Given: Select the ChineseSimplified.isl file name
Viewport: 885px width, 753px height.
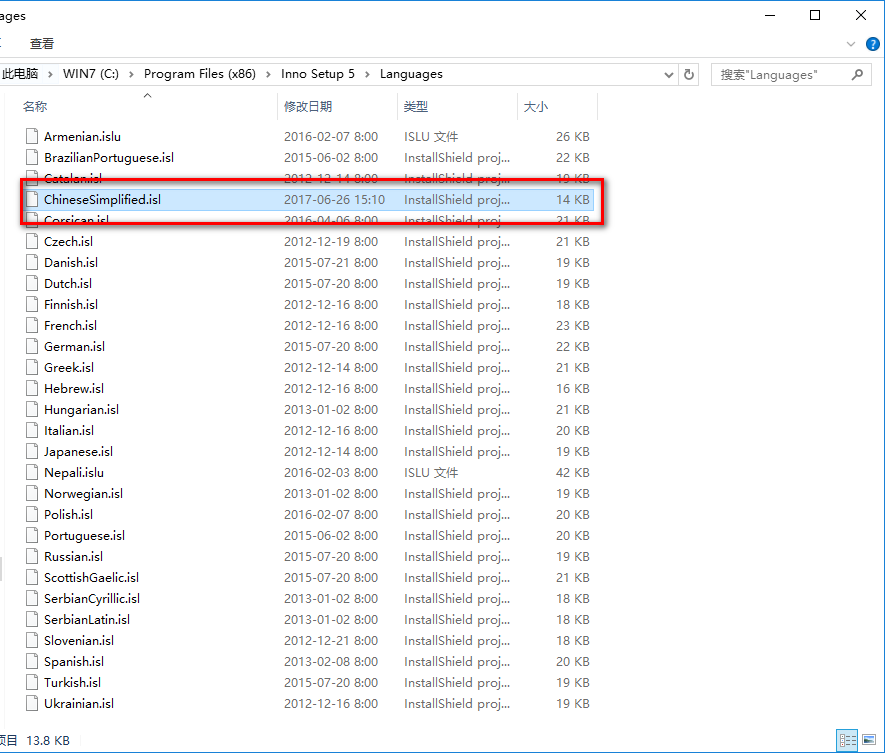Looking at the screenshot, I should [x=102, y=199].
